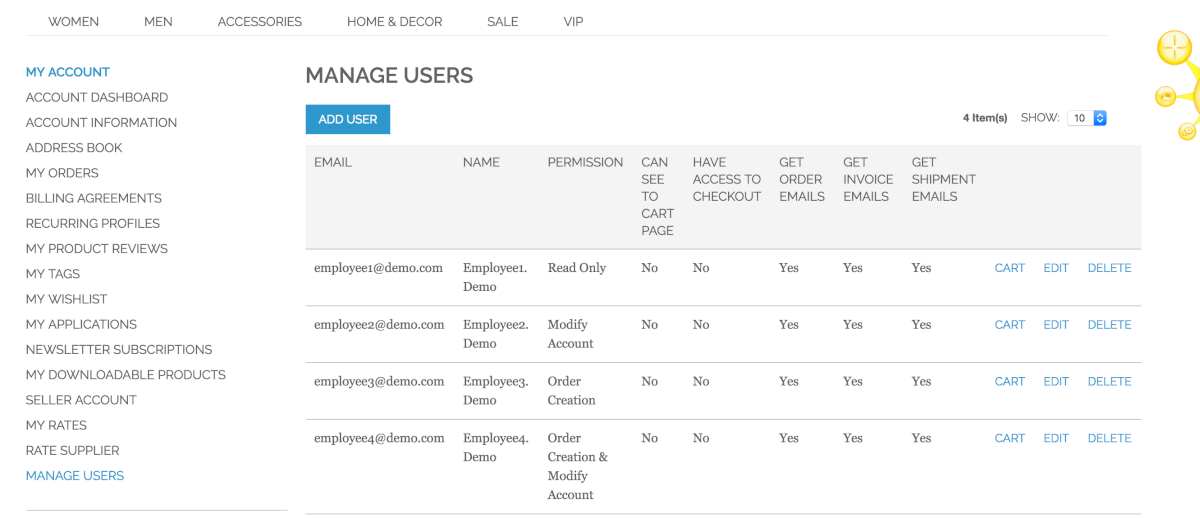Open the VIP menu item
The height and width of the screenshot is (518, 1200).
pos(573,22)
